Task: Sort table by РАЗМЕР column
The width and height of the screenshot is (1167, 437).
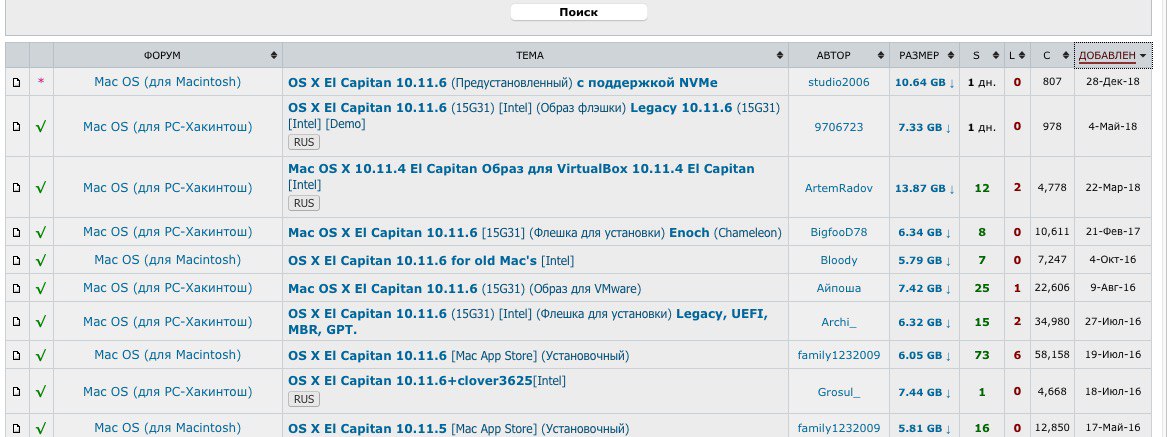Action: [x=924, y=55]
